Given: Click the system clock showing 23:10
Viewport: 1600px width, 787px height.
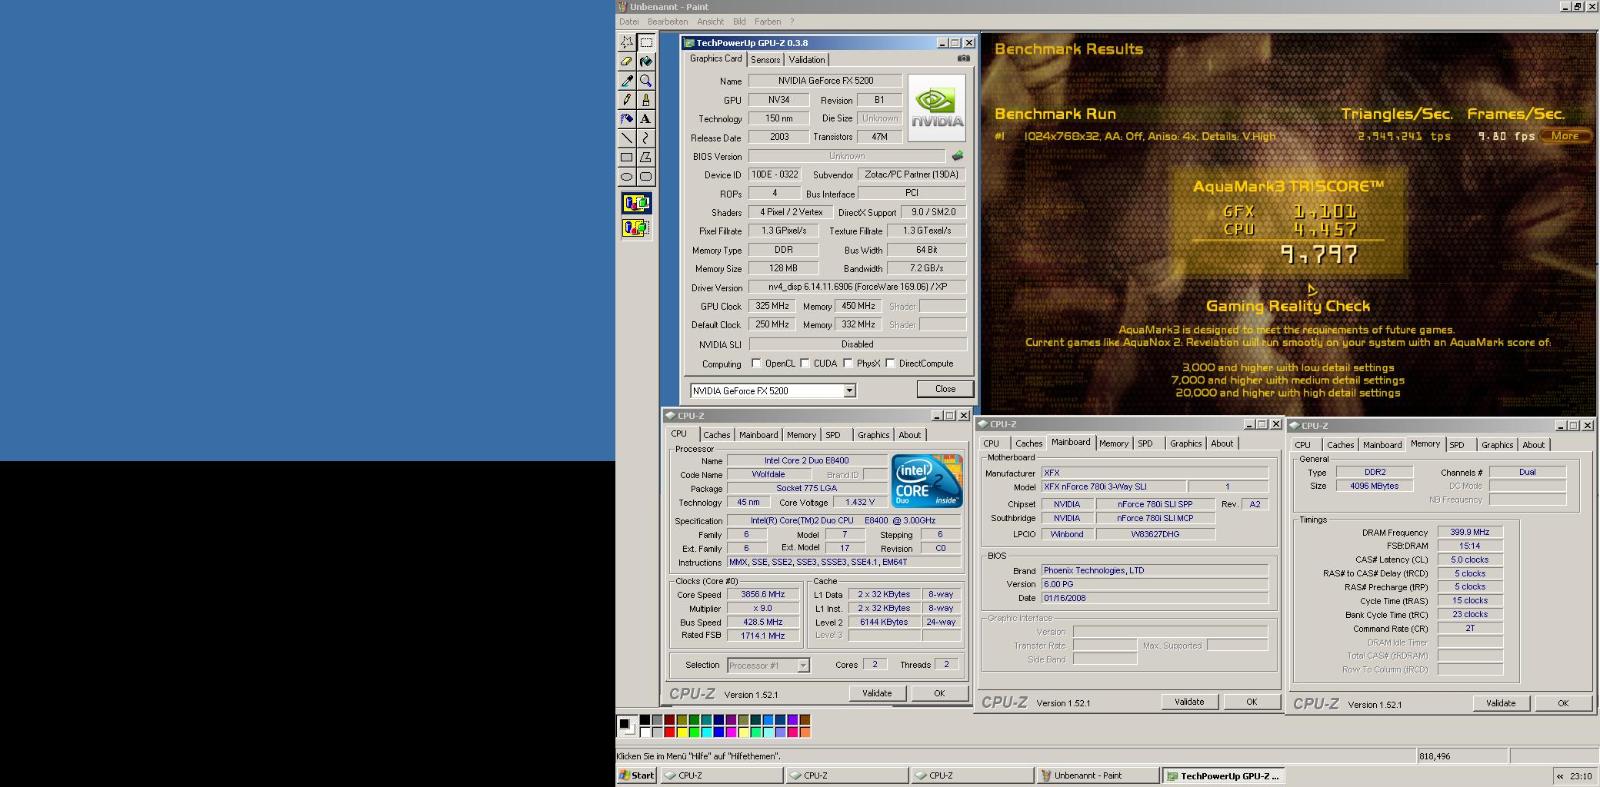Looking at the screenshot, I should tap(1581, 776).
